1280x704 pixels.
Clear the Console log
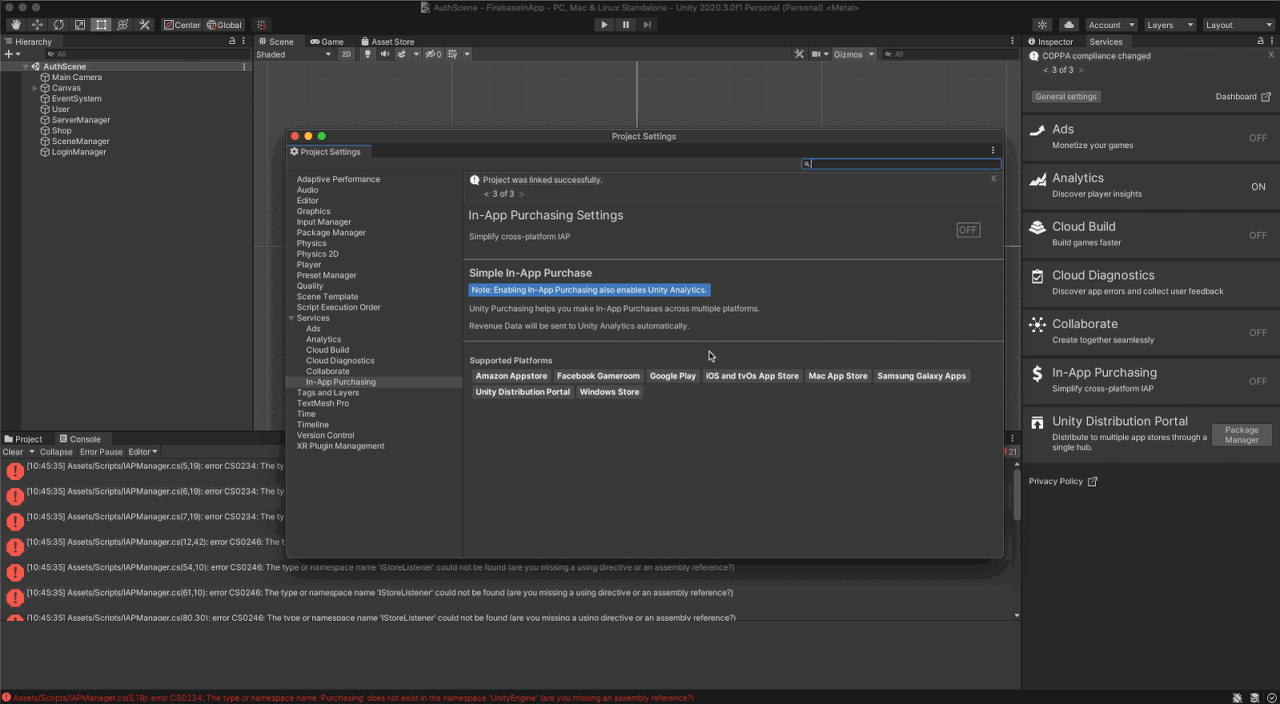(12, 452)
